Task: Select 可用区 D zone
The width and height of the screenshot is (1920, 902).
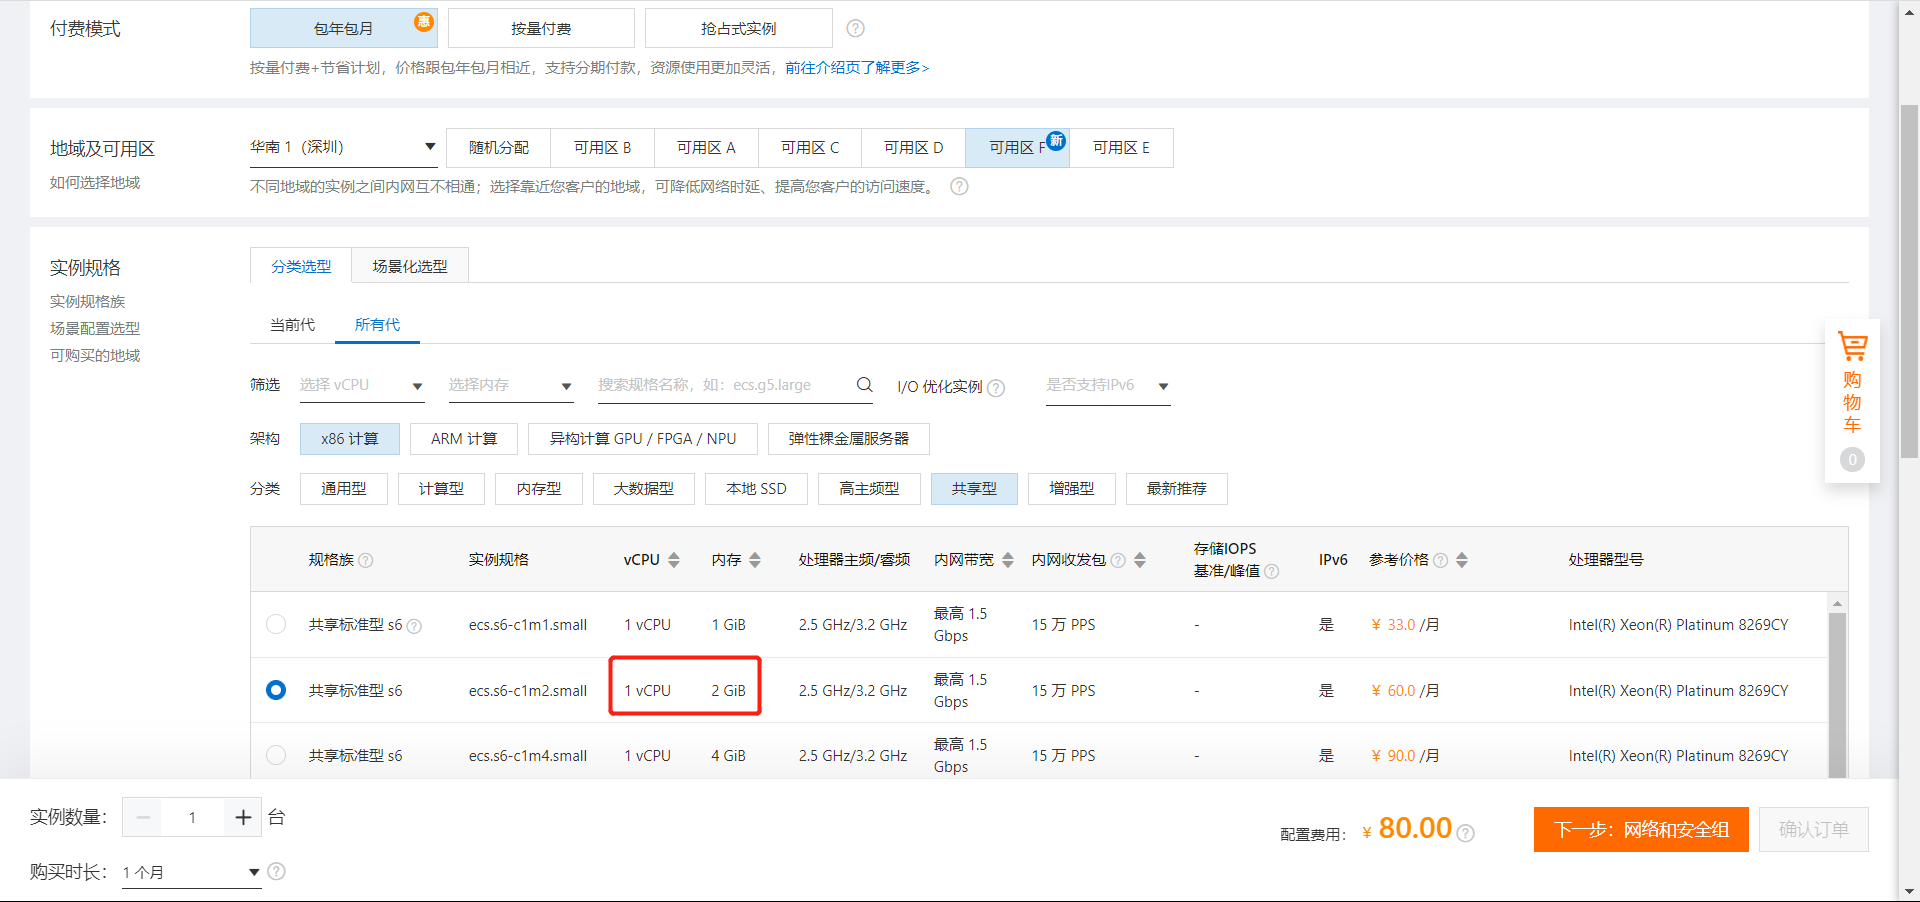Action: tap(913, 147)
